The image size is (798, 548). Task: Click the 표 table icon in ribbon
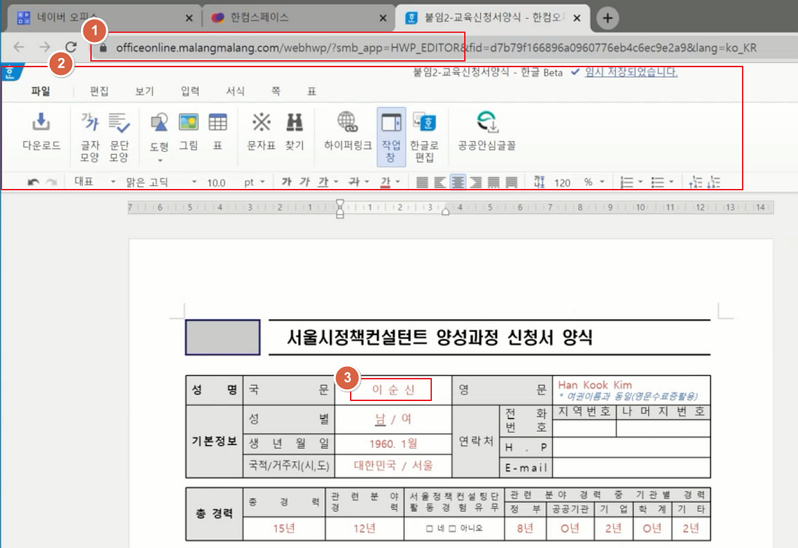click(218, 123)
